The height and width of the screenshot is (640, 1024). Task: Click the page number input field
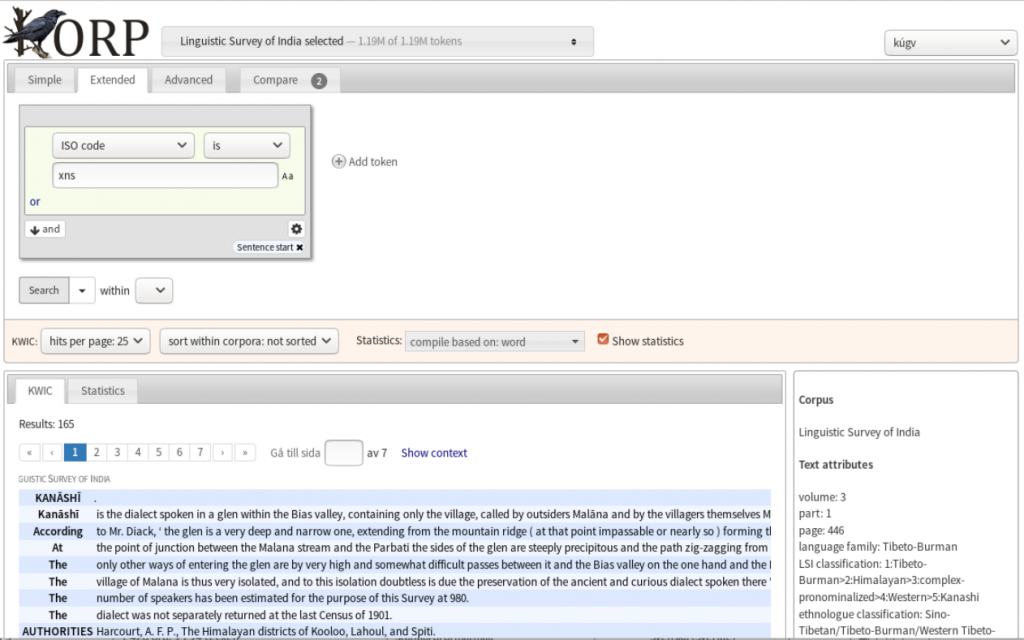pyautogui.click(x=344, y=453)
